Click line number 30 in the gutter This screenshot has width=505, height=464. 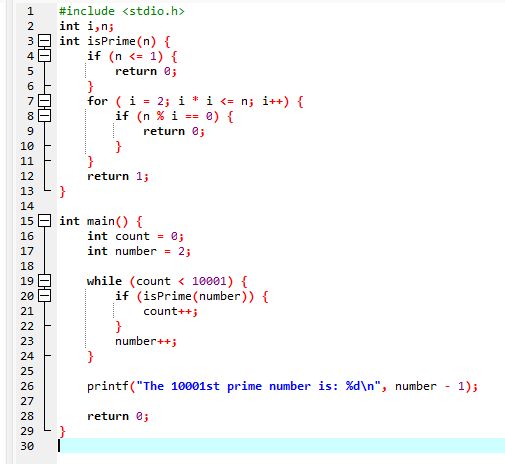tap(27, 446)
